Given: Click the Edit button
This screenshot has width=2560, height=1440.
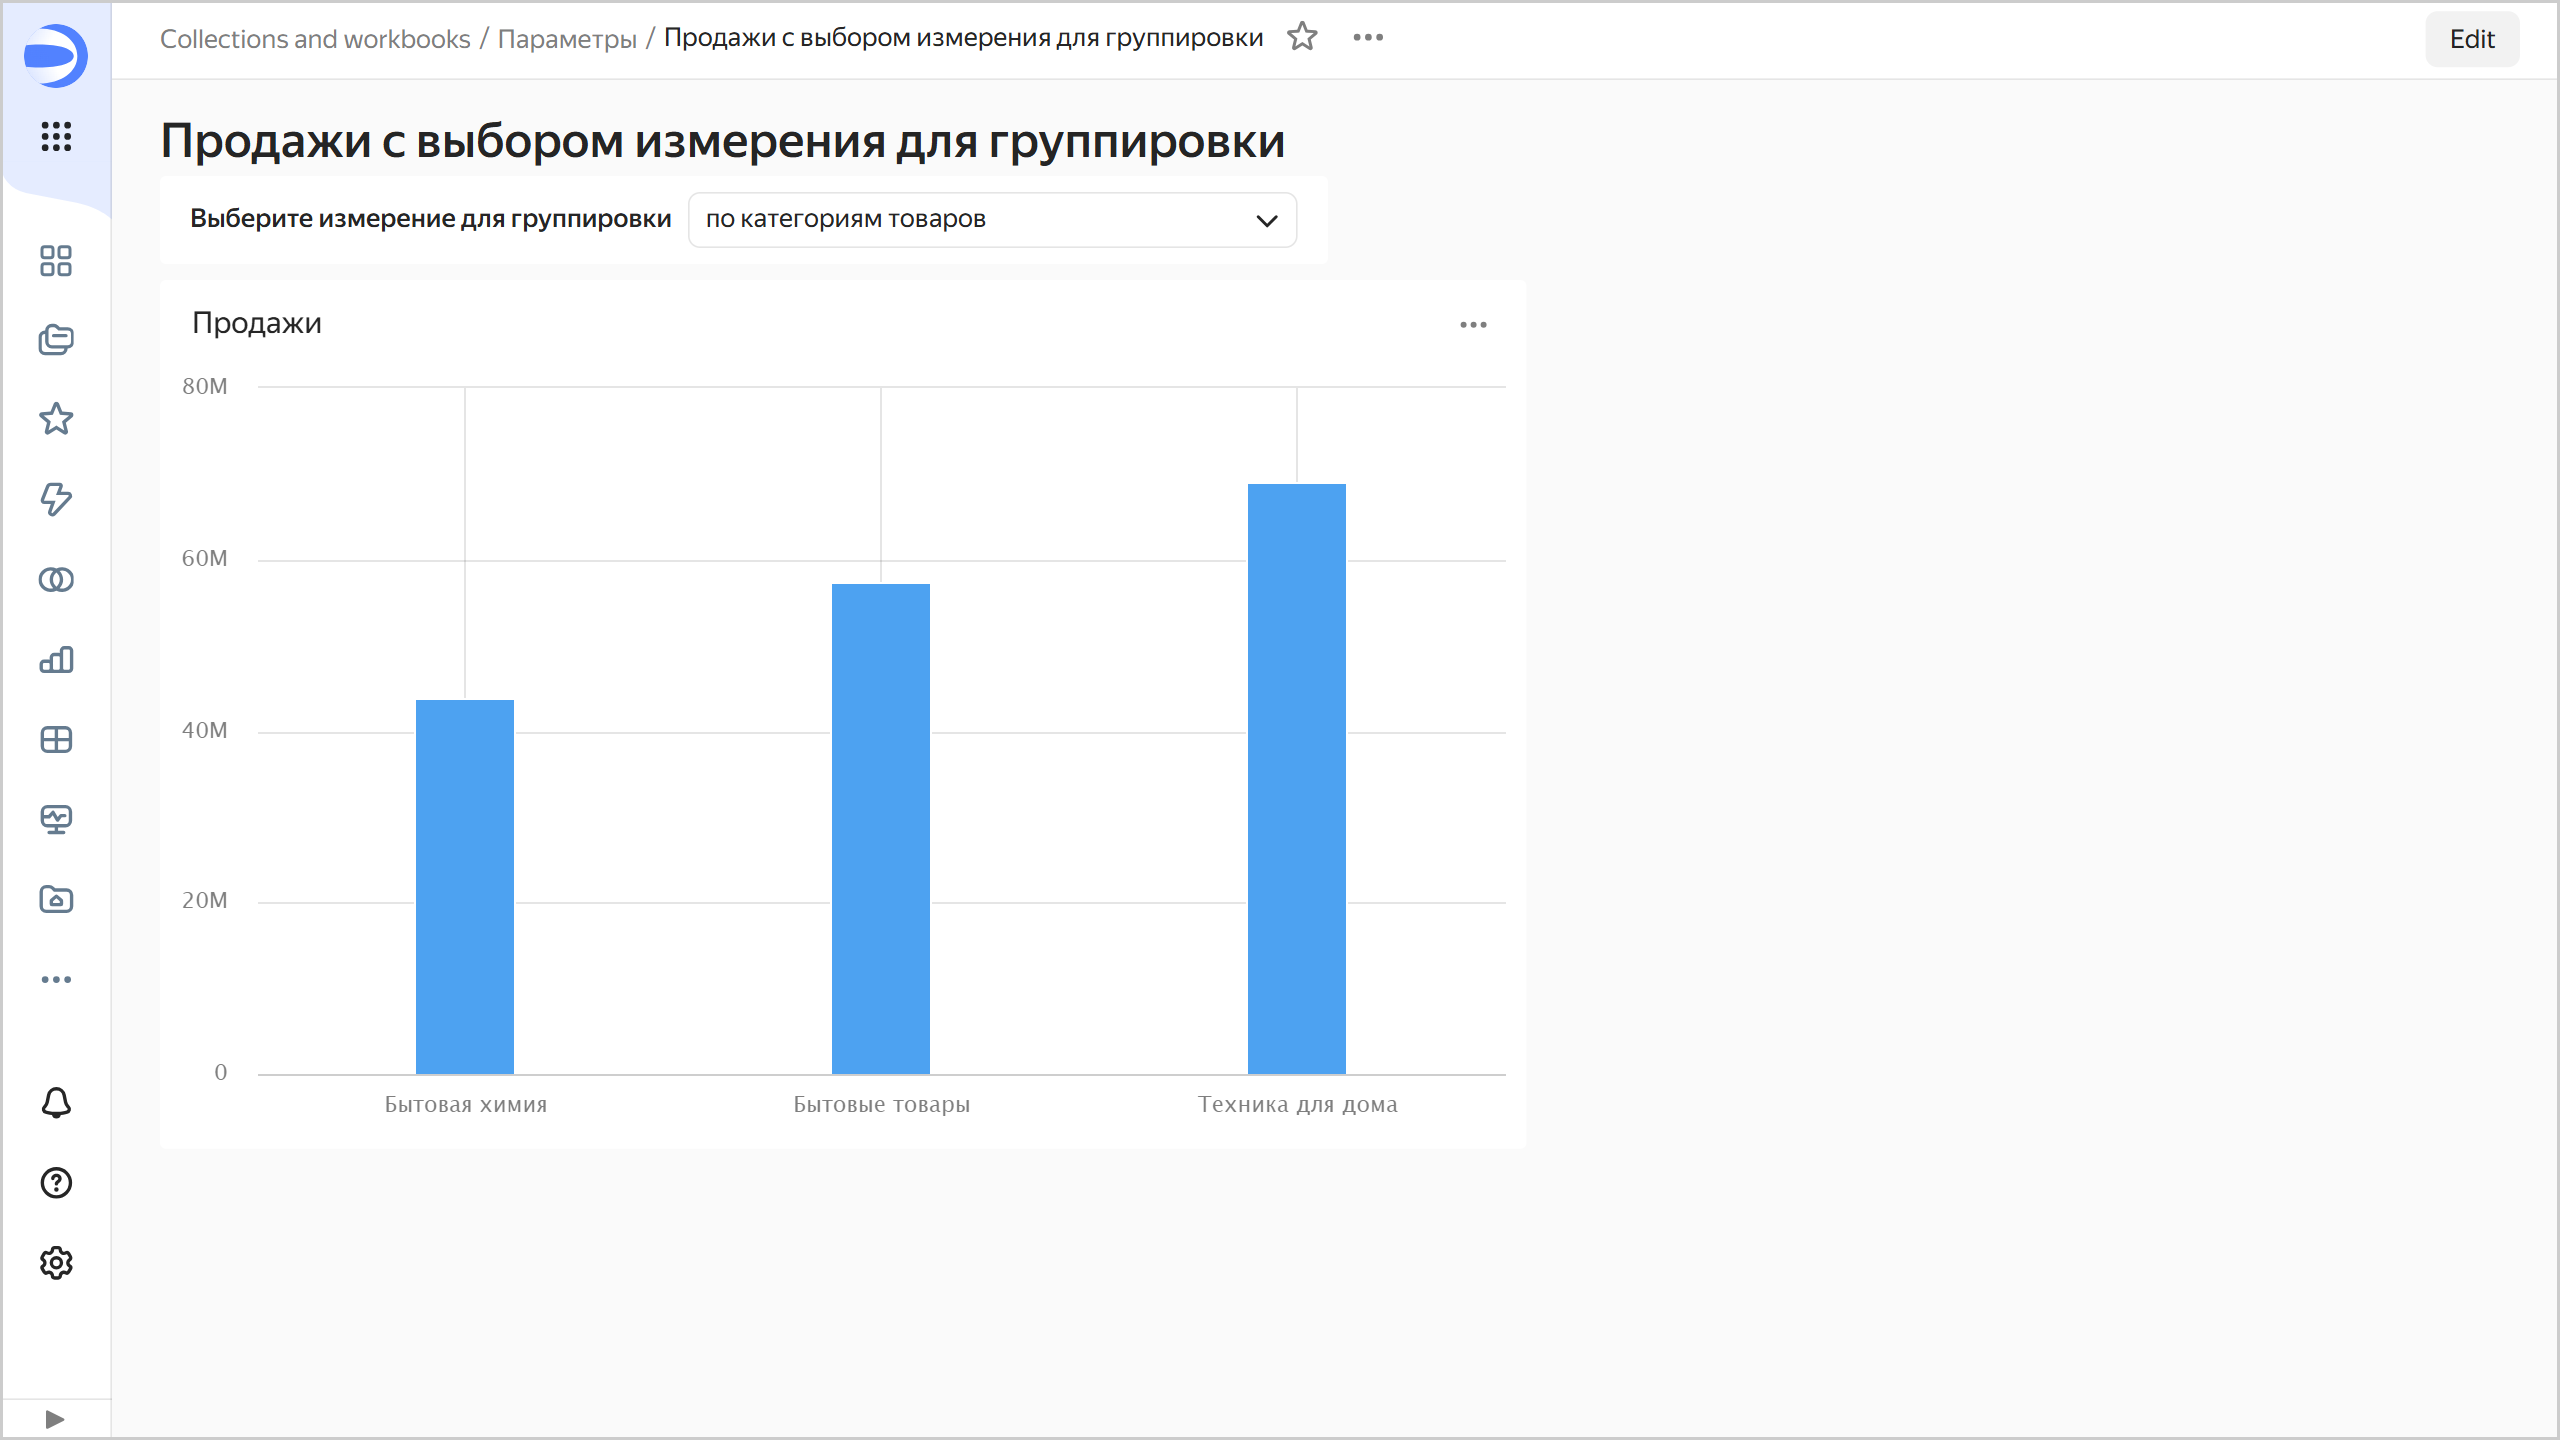Looking at the screenshot, I should click(2471, 39).
